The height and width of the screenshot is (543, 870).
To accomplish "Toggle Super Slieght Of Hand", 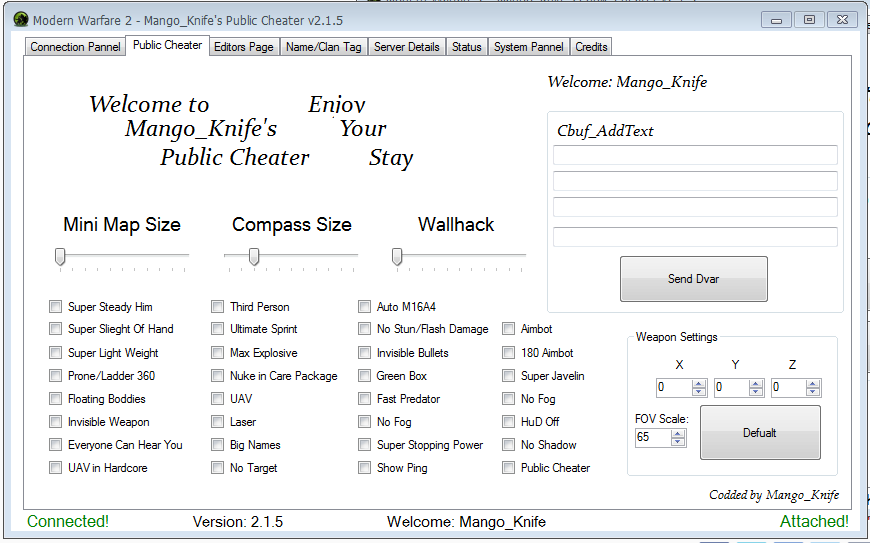I will click(55, 329).
